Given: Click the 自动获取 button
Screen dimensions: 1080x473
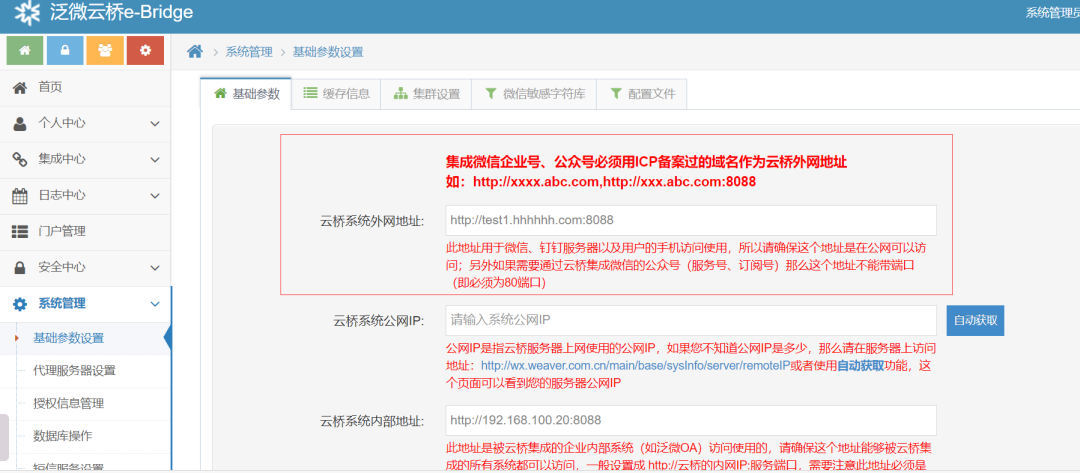Looking at the screenshot, I should (x=975, y=321).
